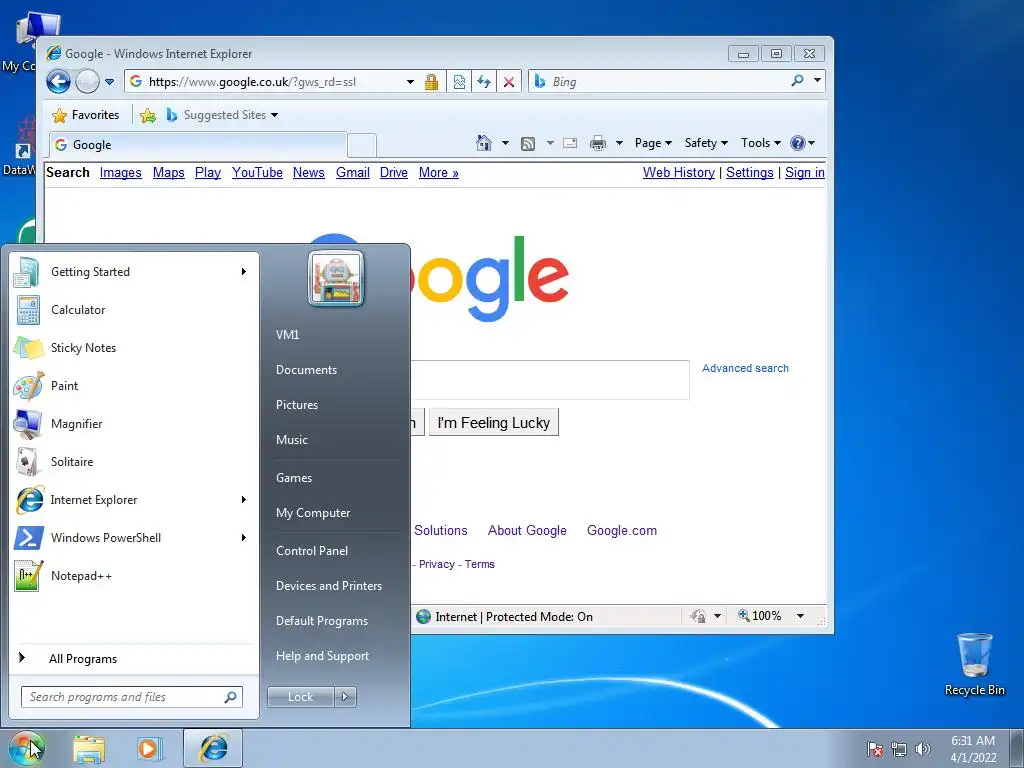Expand All Programs list
1024x768 pixels.
133,658
